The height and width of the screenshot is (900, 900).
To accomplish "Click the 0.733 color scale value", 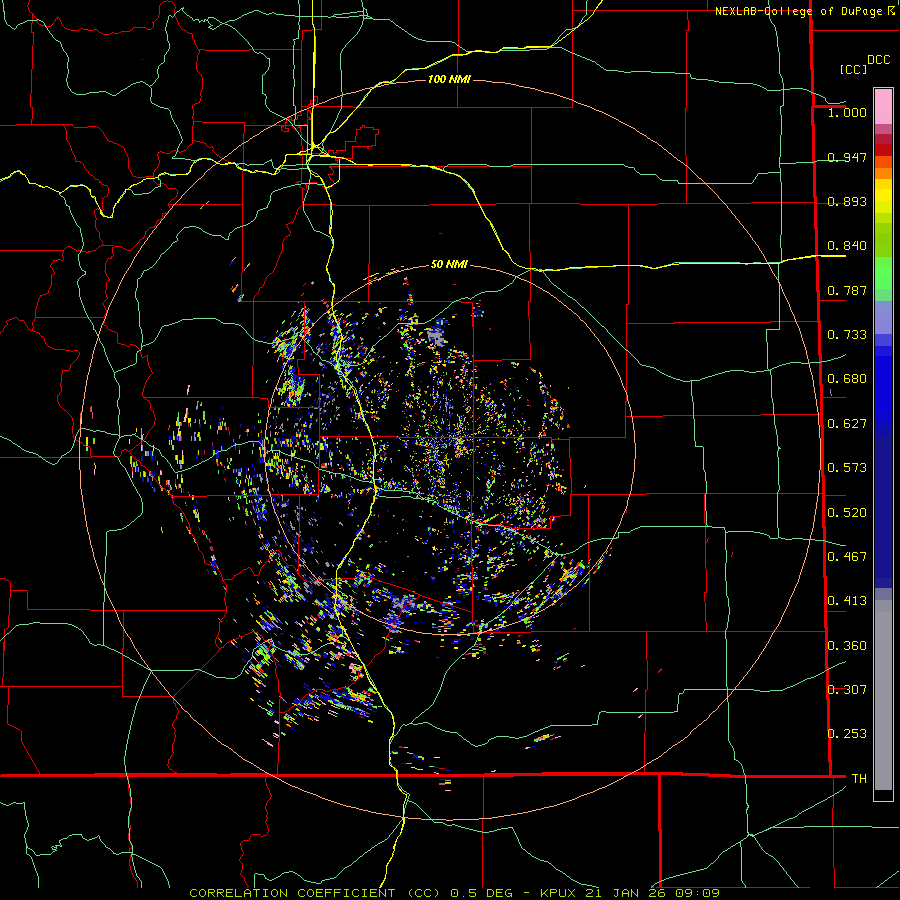I will tap(847, 335).
